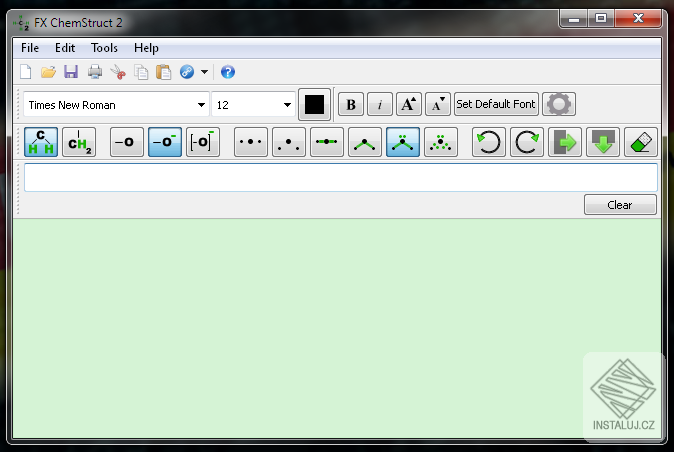674x452 pixels.
Task: Minimize the FX ChemStruct window
Action: 573,18
